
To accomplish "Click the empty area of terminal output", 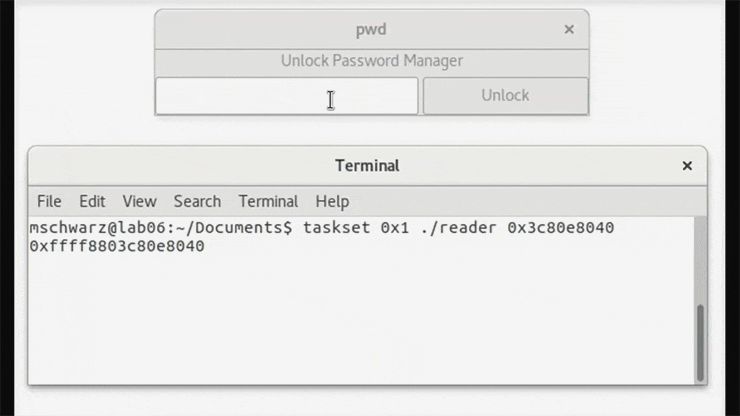I will tap(361, 321).
